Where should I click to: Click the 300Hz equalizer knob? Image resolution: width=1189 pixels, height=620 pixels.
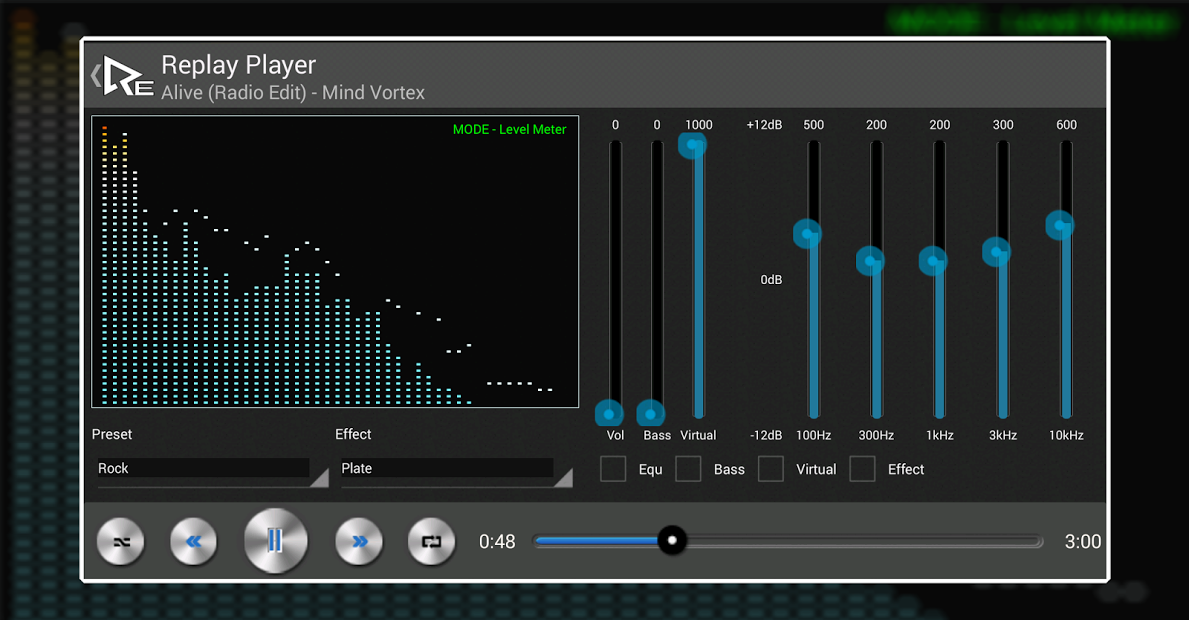[871, 261]
